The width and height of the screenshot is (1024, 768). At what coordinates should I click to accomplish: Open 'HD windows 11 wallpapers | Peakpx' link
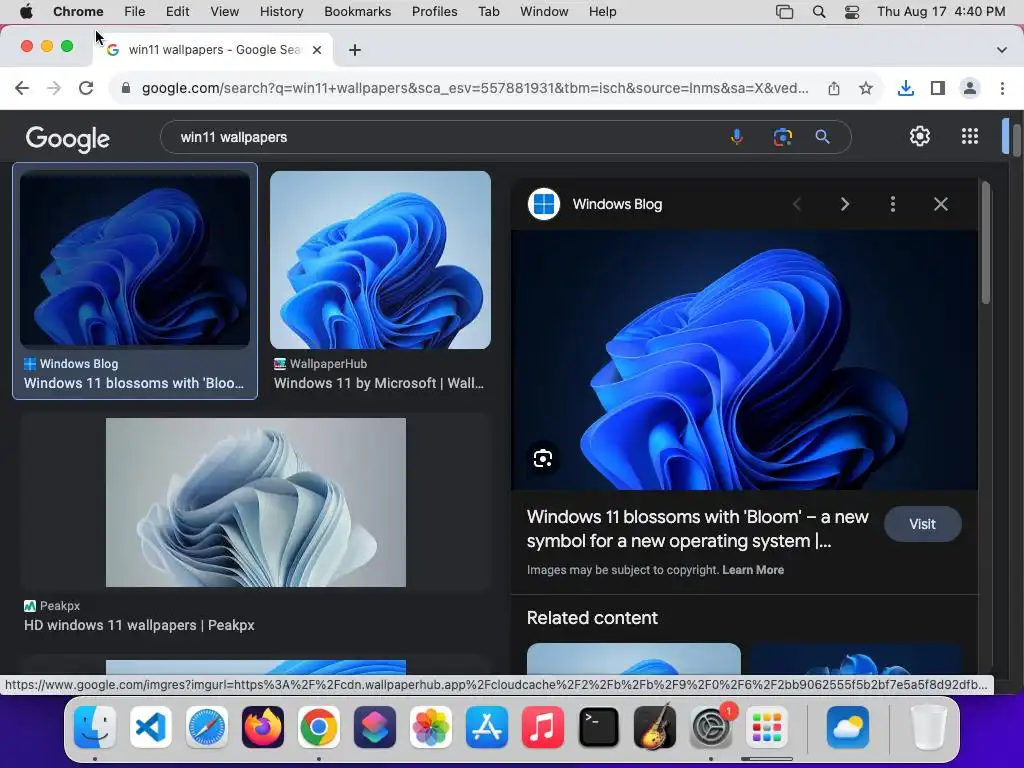[x=139, y=626]
